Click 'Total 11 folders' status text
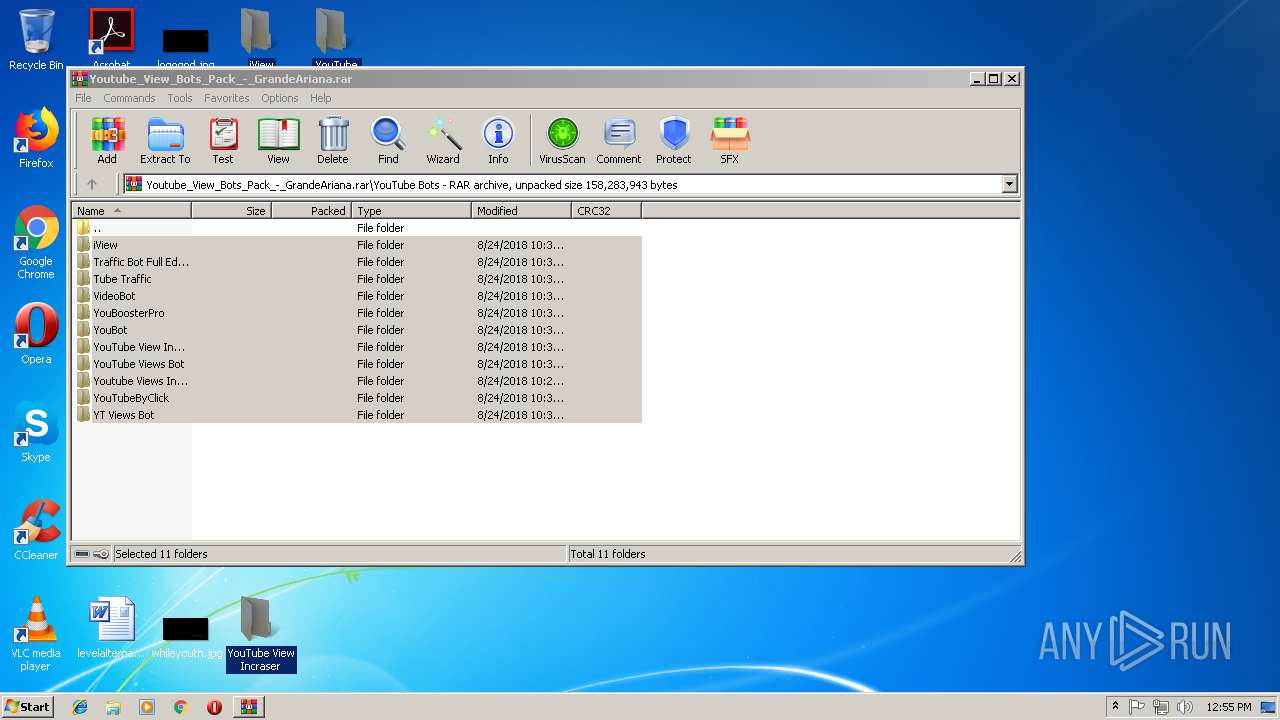This screenshot has width=1280, height=720. point(608,554)
